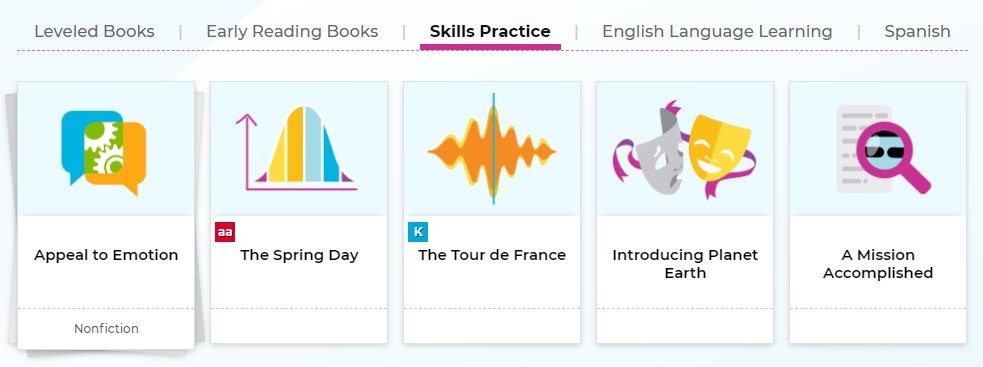Click the Nonfiction label on first card

click(106, 329)
